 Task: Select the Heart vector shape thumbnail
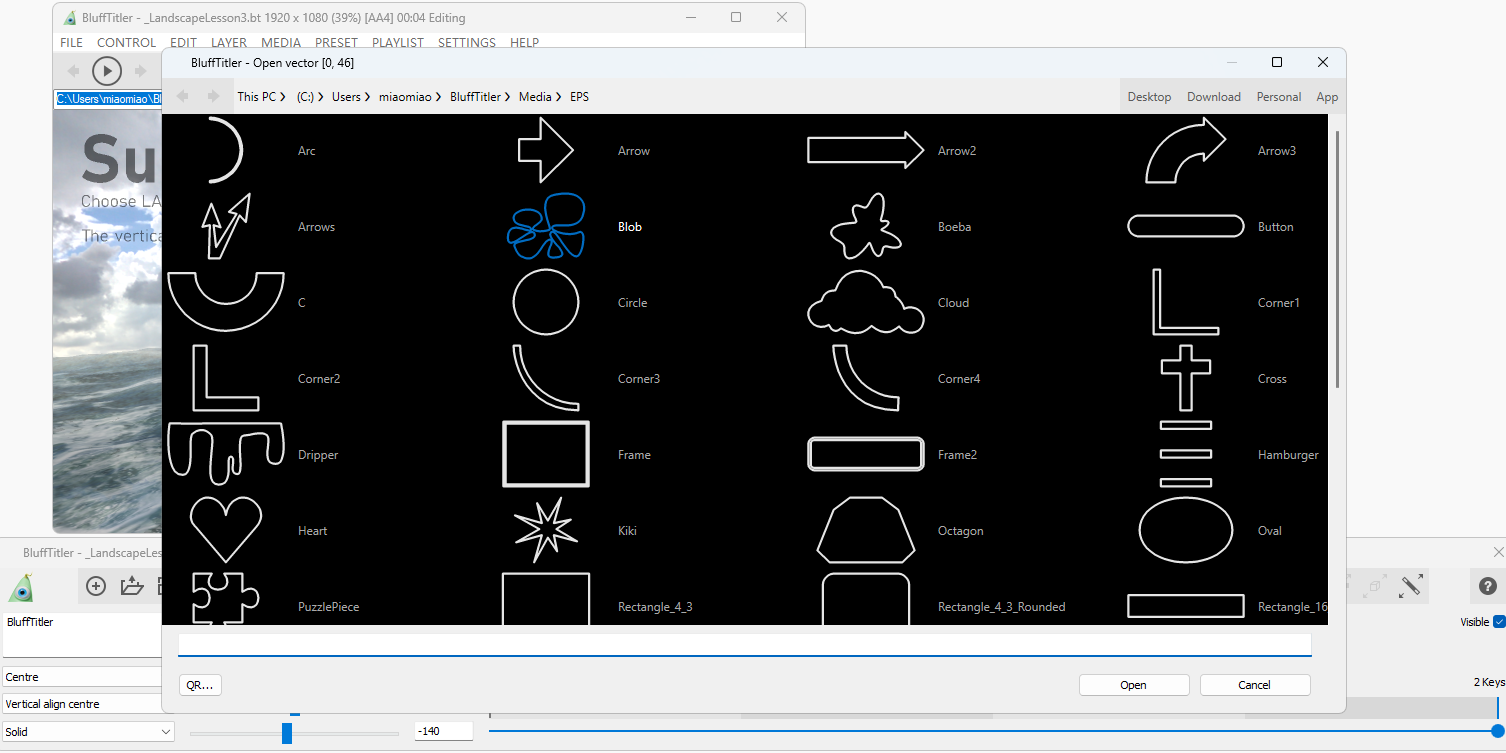pos(226,530)
